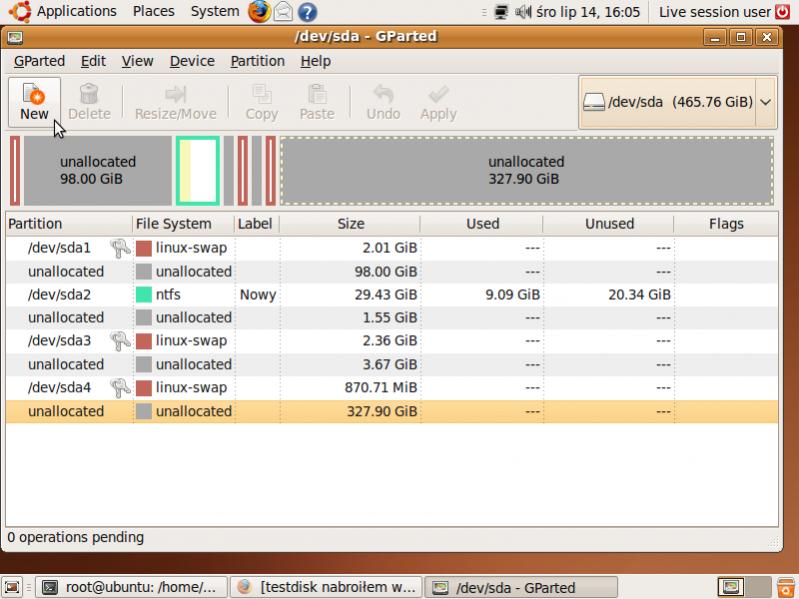
Task: Click the New partition toolbar icon
Action: point(34,95)
